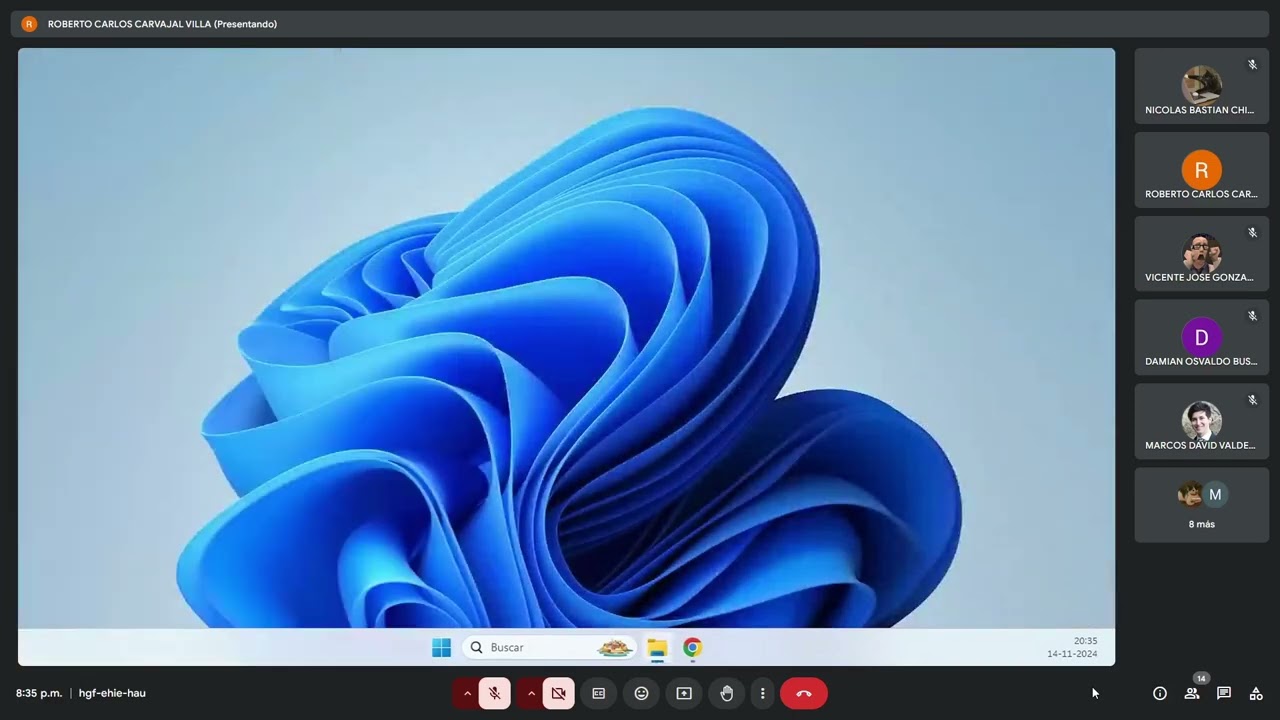The height and width of the screenshot is (720, 1280).
Task: Raise hand with the hand icon
Action: 727,693
